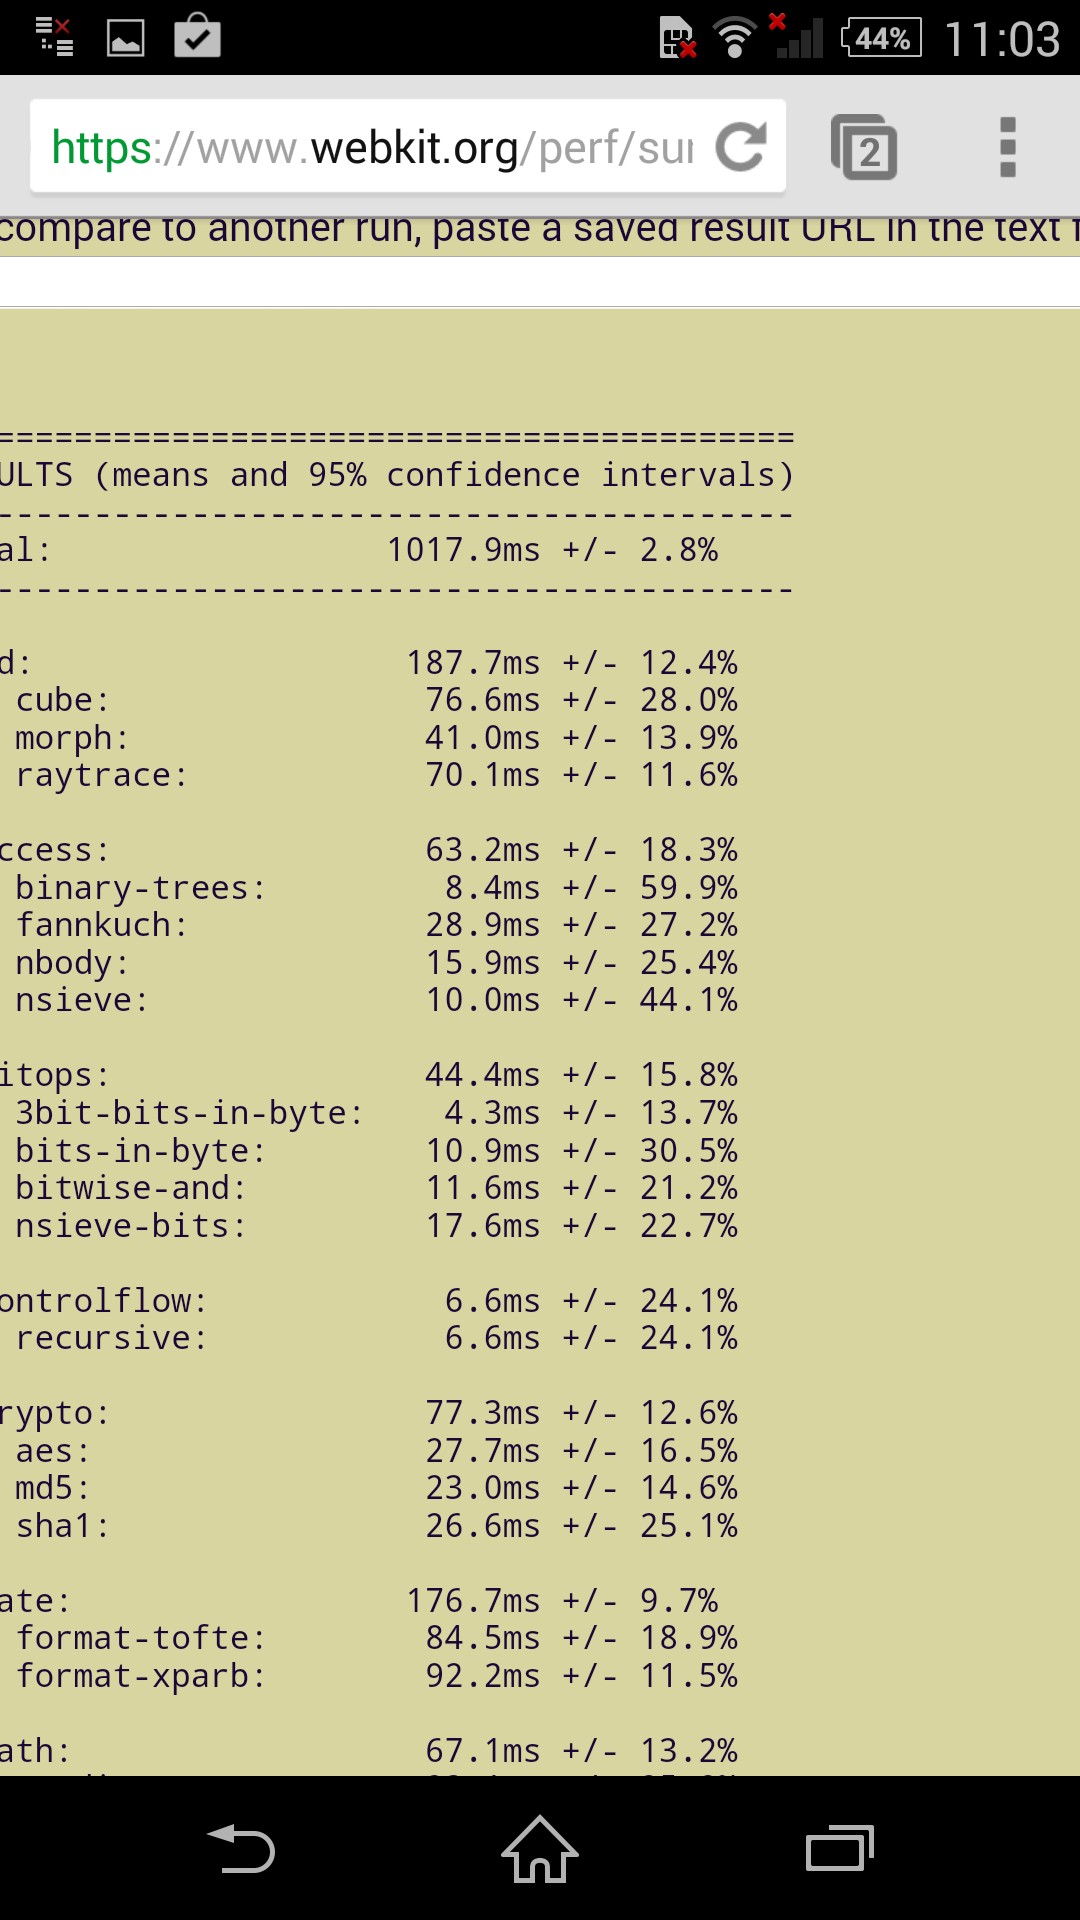The height and width of the screenshot is (1920, 1080).
Task: Tap the leftmost list notification icon
Action: pyautogui.click(x=54, y=38)
